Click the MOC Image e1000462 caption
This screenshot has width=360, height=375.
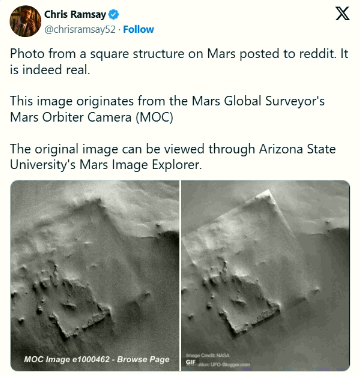point(96,359)
